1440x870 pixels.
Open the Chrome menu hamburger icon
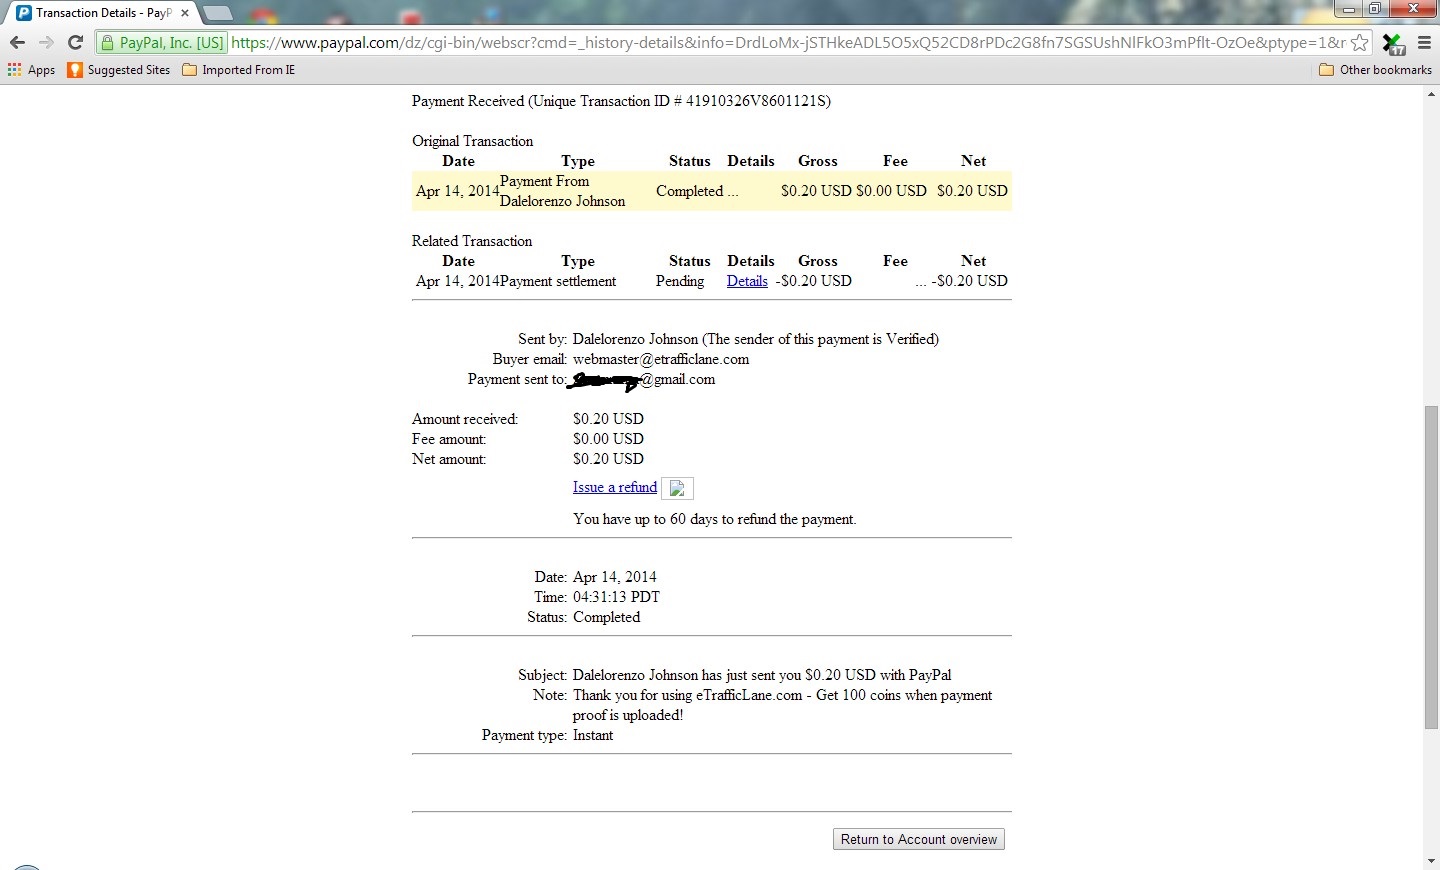(x=1424, y=43)
